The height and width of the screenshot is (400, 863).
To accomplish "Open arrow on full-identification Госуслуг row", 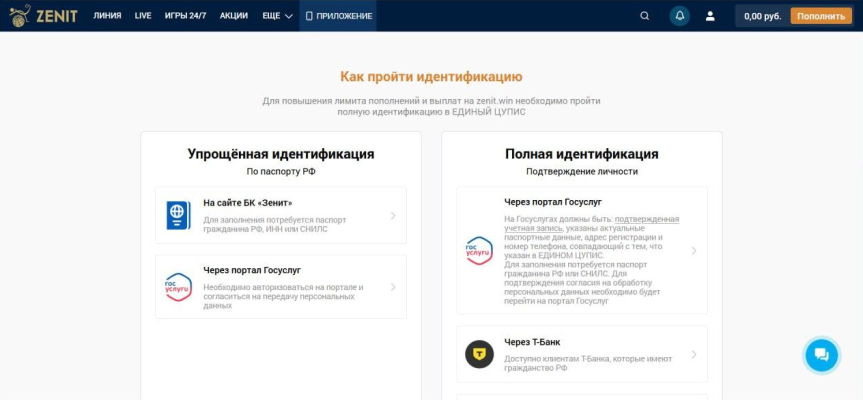I will click(x=694, y=250).
